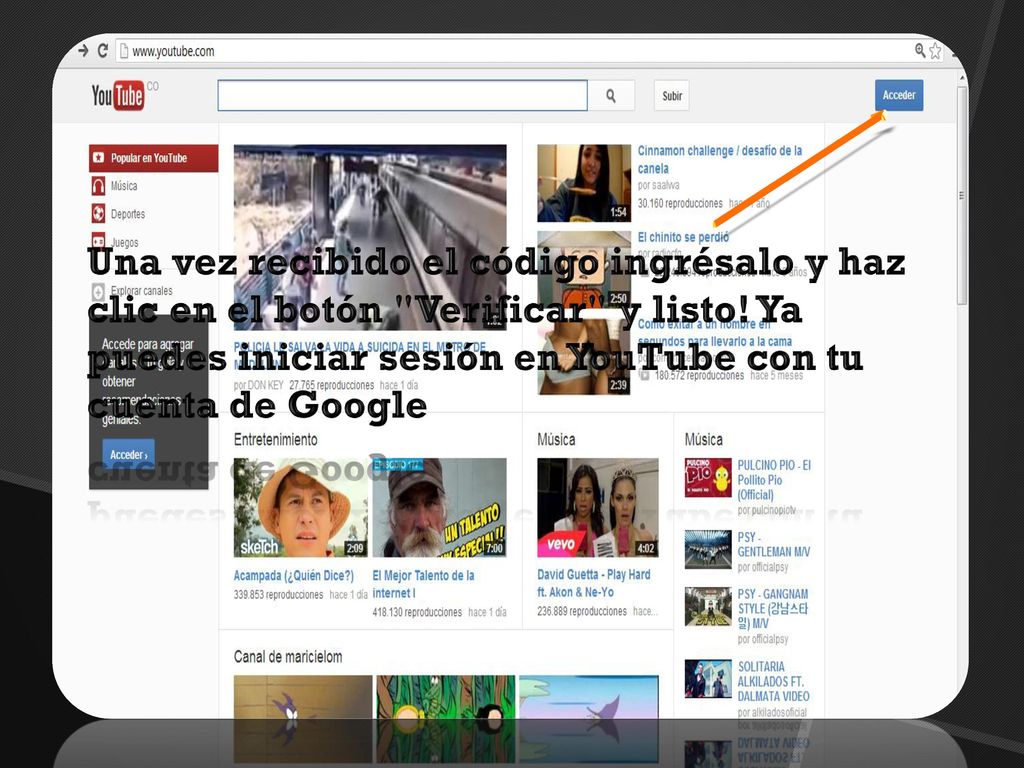The width and height of the screenshot is (1024, 768).
Task: Click the Explorar canales plus icon
Action: click(x=98, y=291)
